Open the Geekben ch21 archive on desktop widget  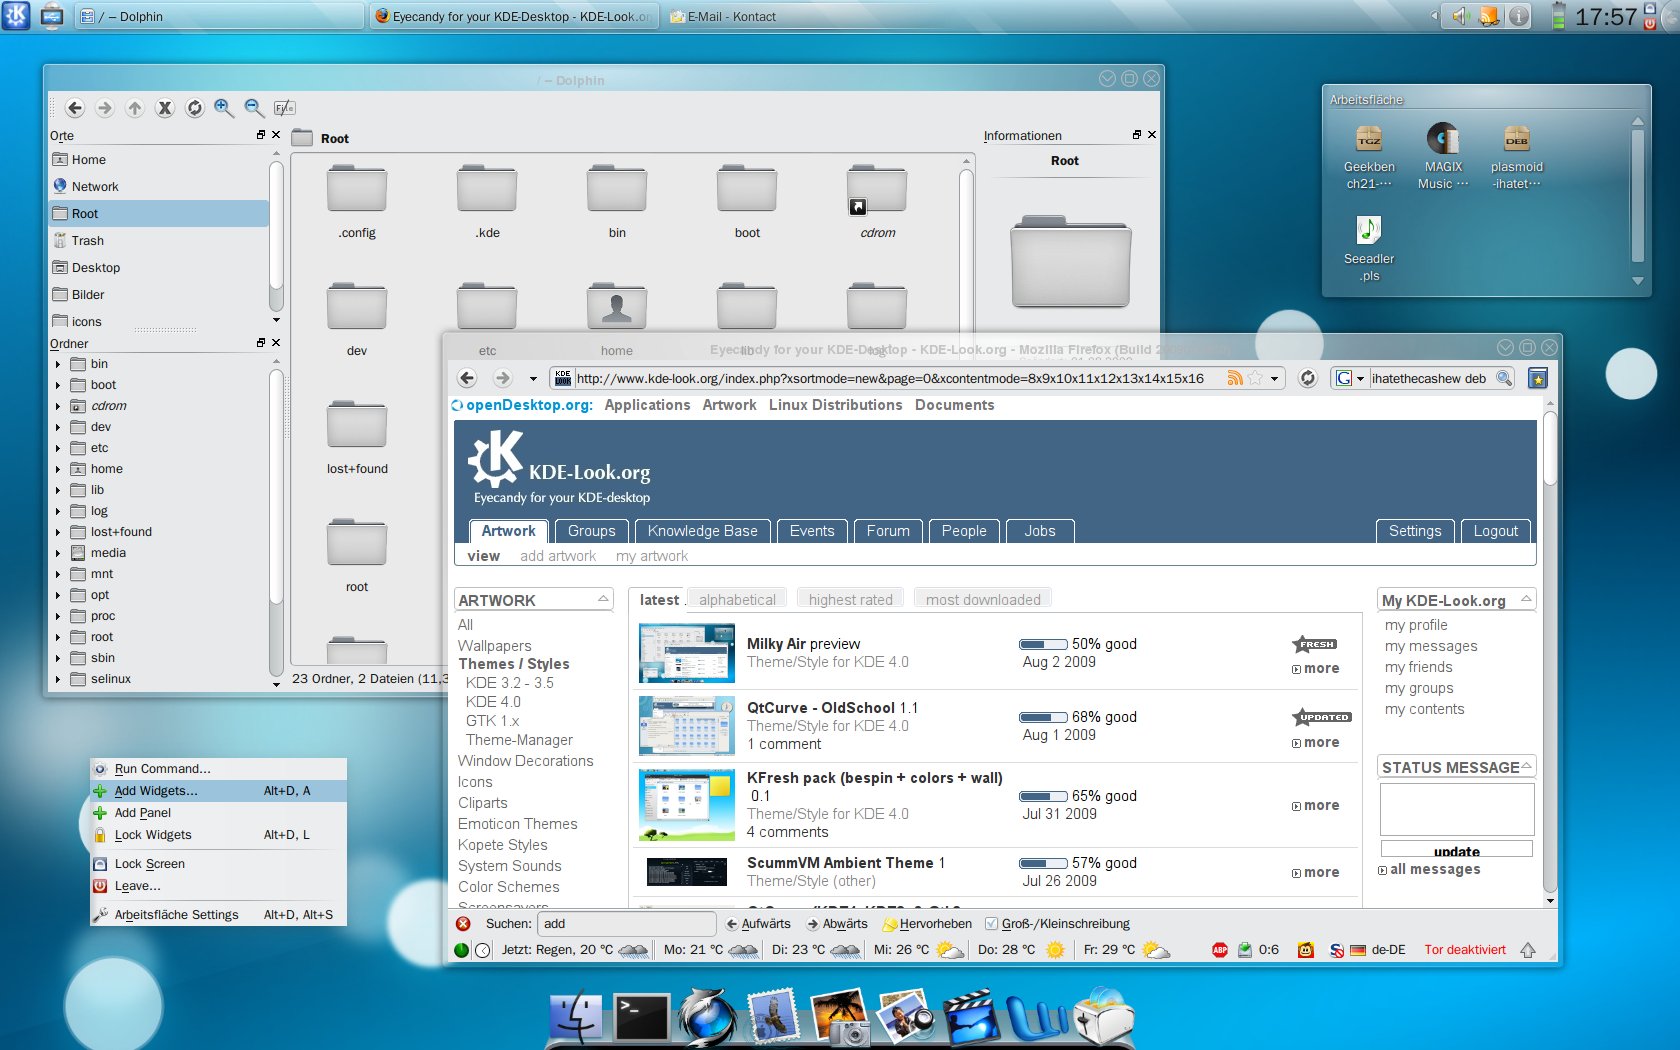click(x=1369, y=157)
